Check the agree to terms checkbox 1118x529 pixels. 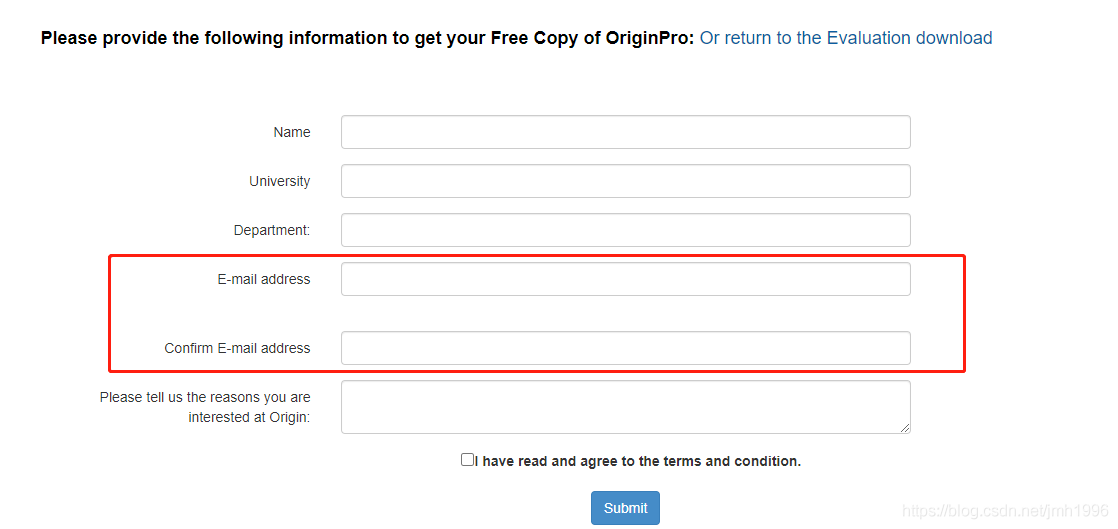point(467,460)
